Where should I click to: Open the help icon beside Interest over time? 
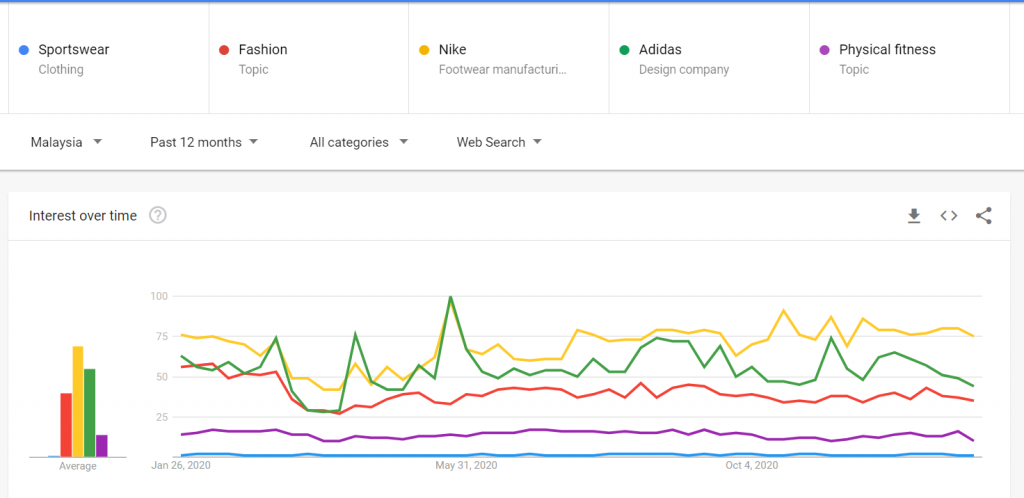(x=157, y=215)
